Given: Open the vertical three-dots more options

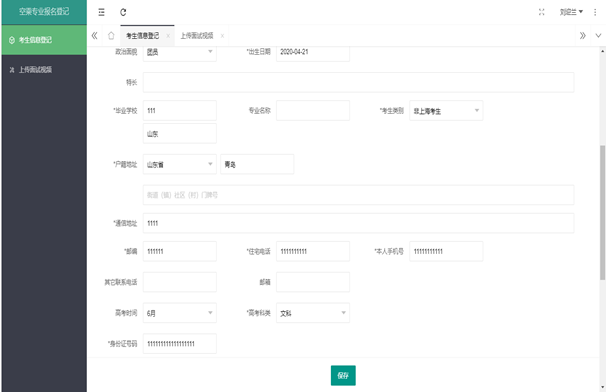Looking at the screenshot, I should coord(595,12).
